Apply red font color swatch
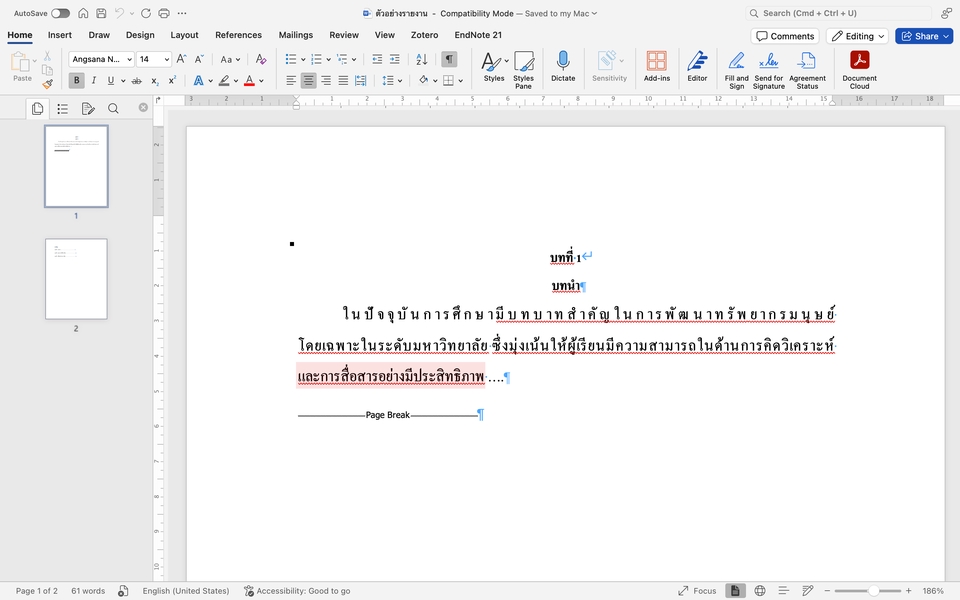This screenshot has height=600, width=960. pos(249,80)
